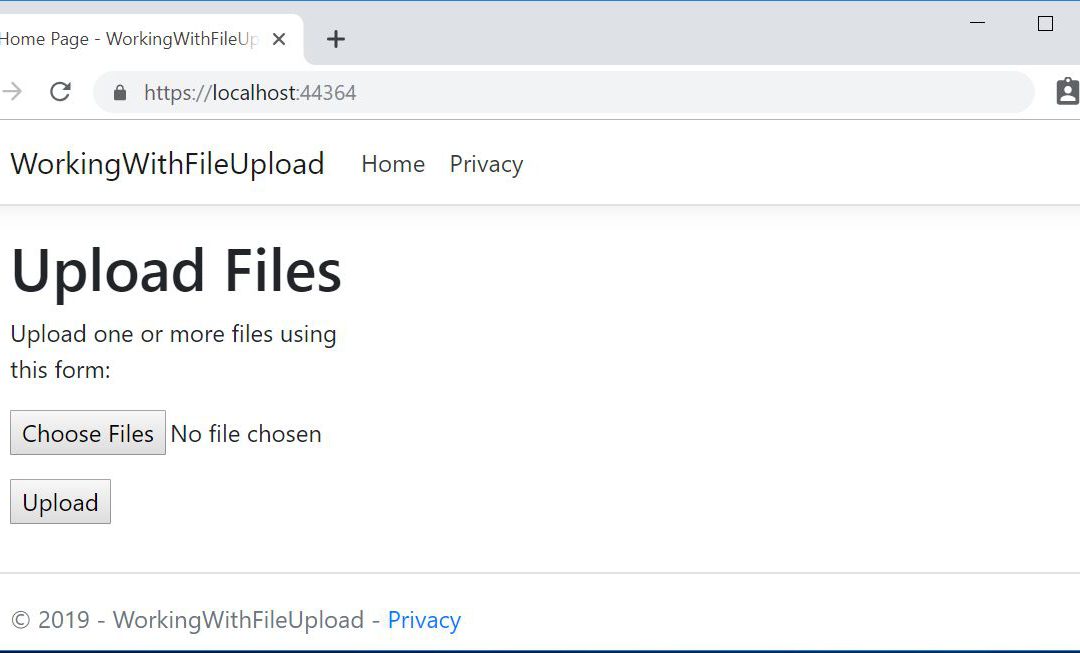
Task: Follow the Privacy link in the footer
Action: pos(424,620)
